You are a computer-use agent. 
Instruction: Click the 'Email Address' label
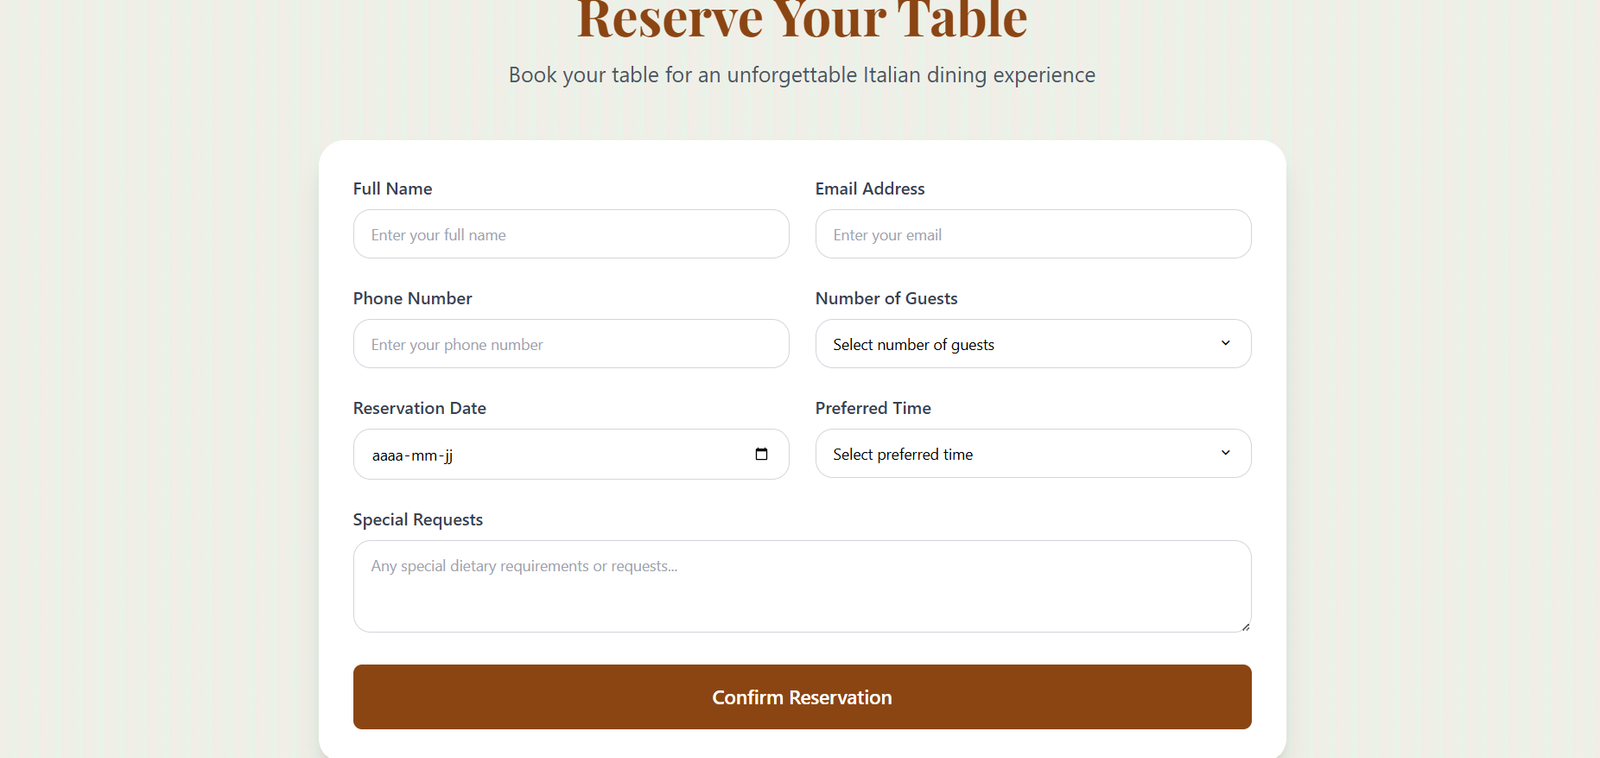869,189
